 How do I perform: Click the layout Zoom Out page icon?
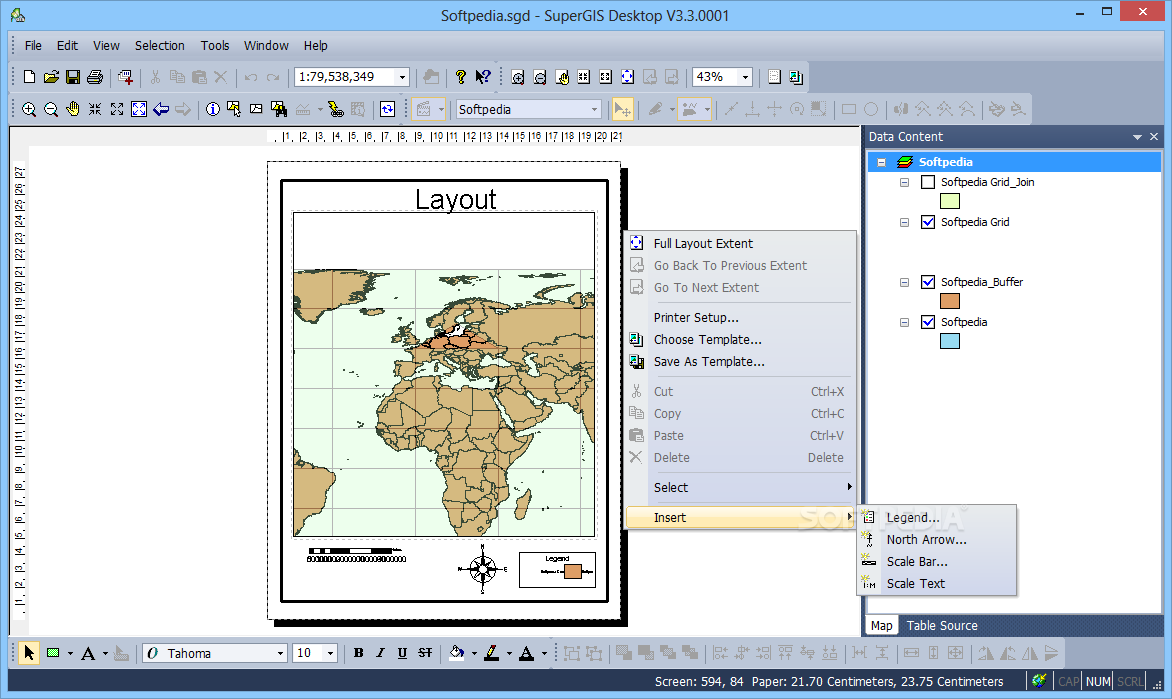point(540,77)
